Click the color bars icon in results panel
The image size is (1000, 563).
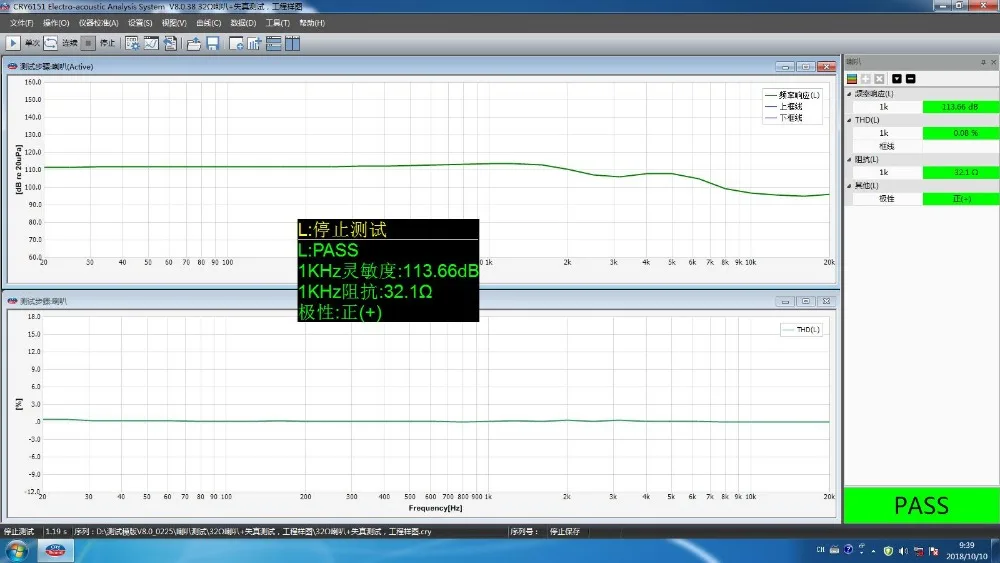(x=852, y=78)
